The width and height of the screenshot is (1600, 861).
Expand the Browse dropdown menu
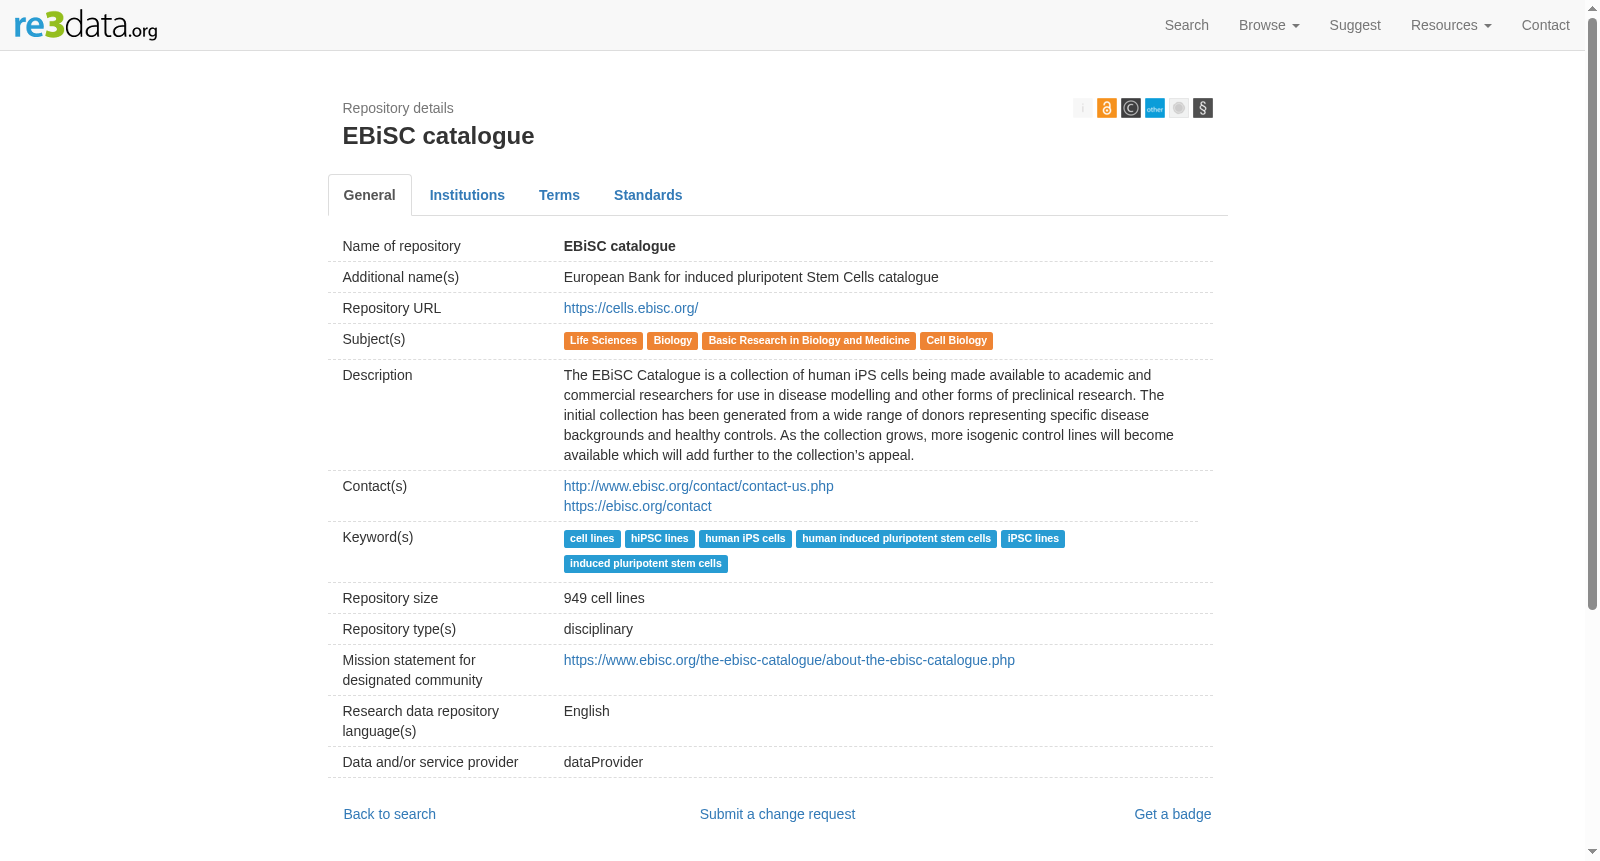tap(1269, 25)
